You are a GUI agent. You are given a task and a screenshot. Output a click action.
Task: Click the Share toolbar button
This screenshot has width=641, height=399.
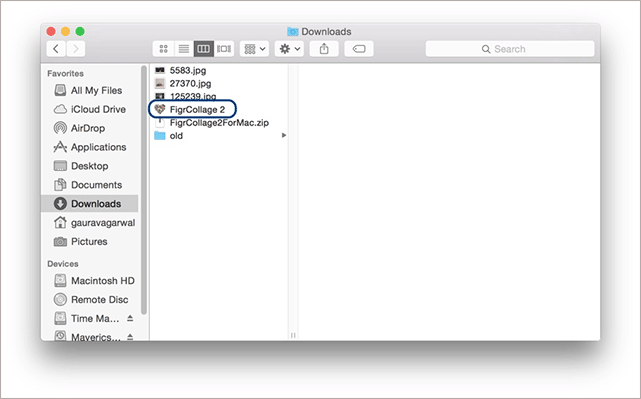(x=324, y=49)
